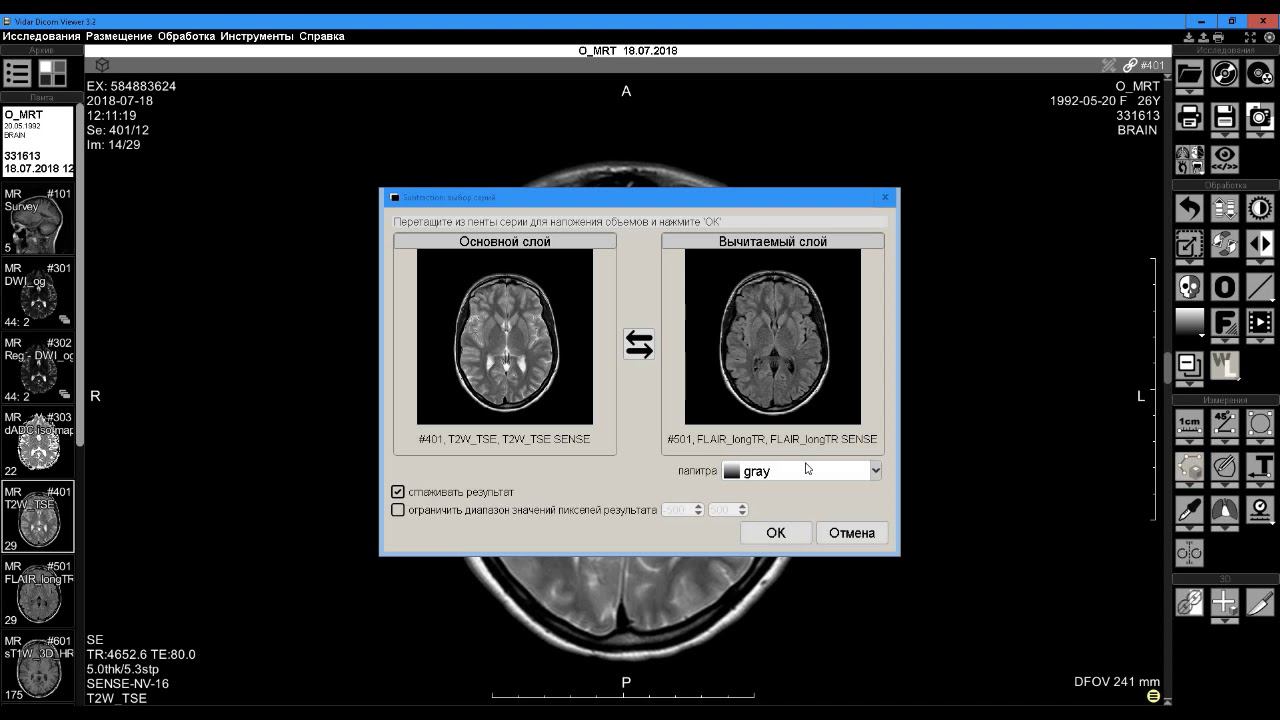Click the list view icon in Архив panel
1280x720 pixels.
pos(17,73)
